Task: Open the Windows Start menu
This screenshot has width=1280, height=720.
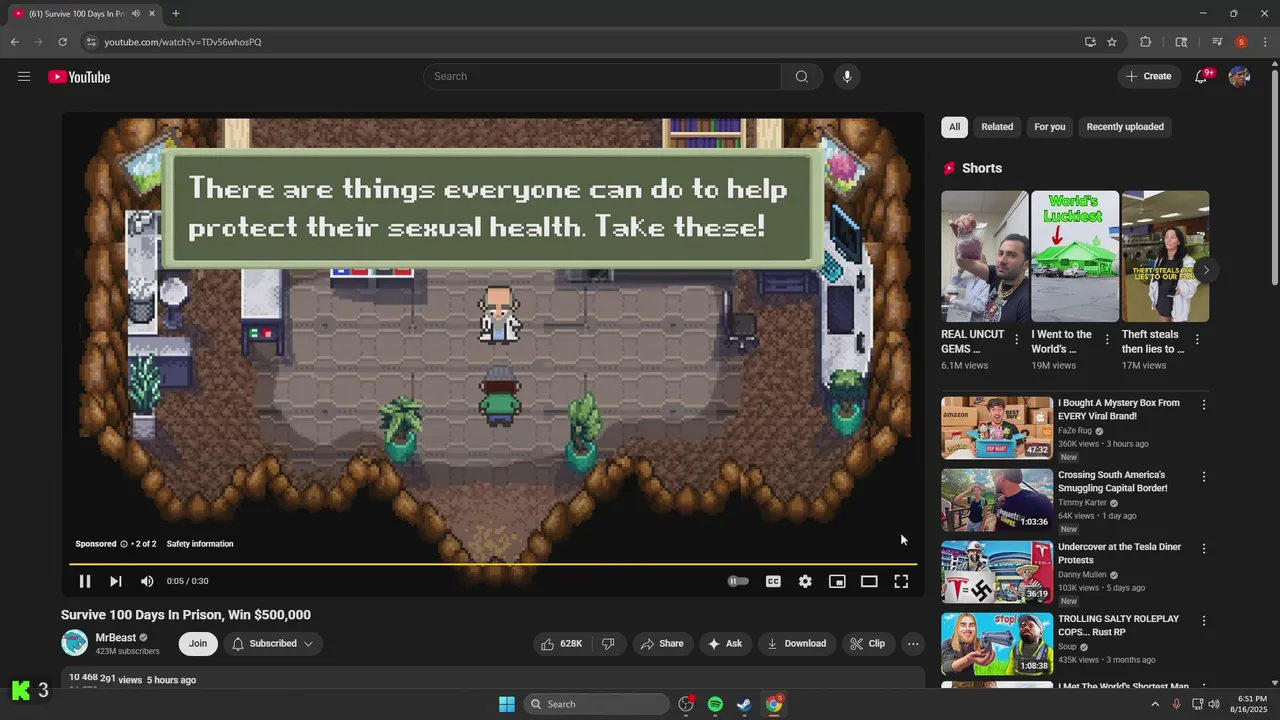Action: (507, 704)
